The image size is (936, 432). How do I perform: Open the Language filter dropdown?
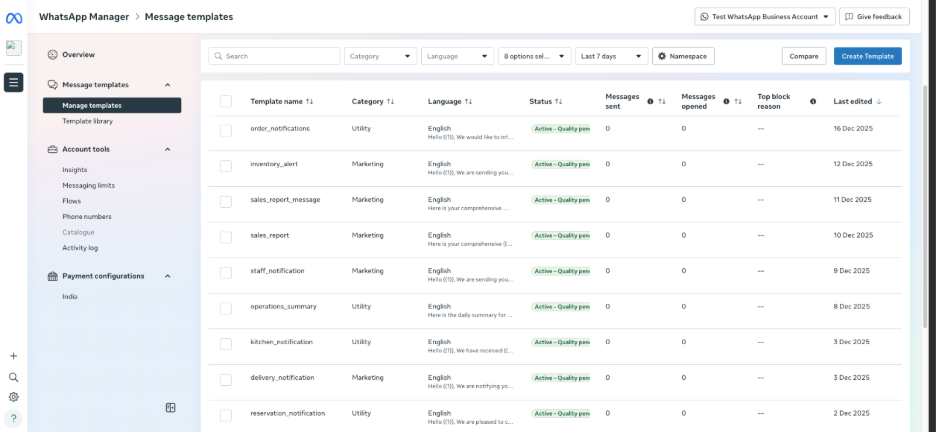458,56
